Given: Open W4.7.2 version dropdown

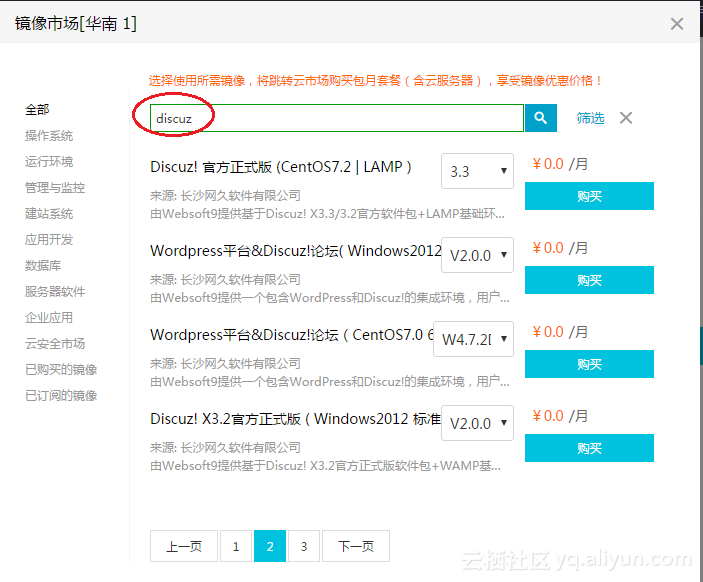Looking at the screenshot, I should pos(473,339).
